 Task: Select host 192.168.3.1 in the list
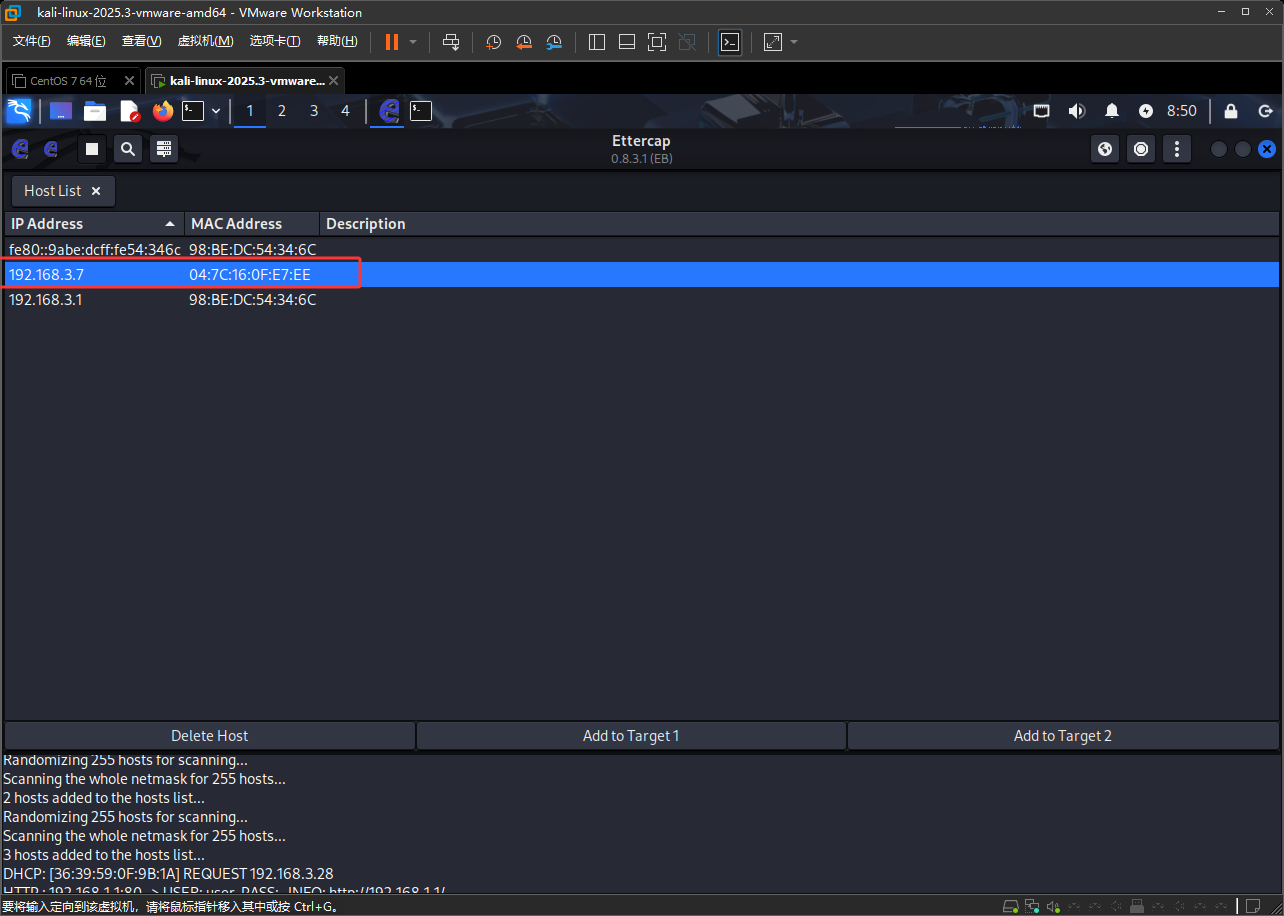(641, 299)
